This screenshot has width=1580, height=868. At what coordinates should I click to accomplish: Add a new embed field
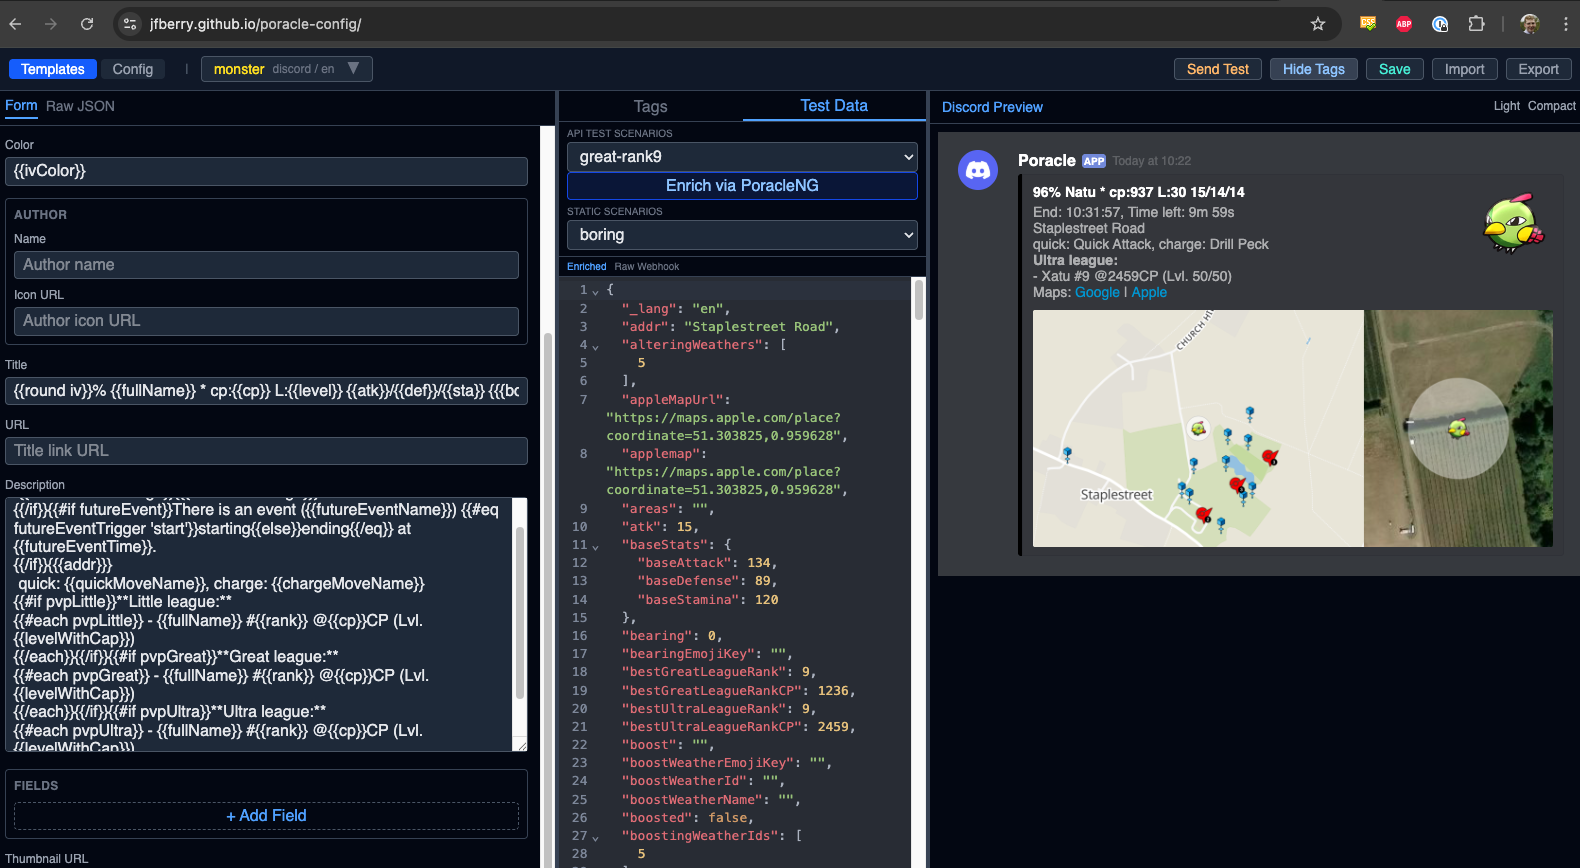coord(266,816)
